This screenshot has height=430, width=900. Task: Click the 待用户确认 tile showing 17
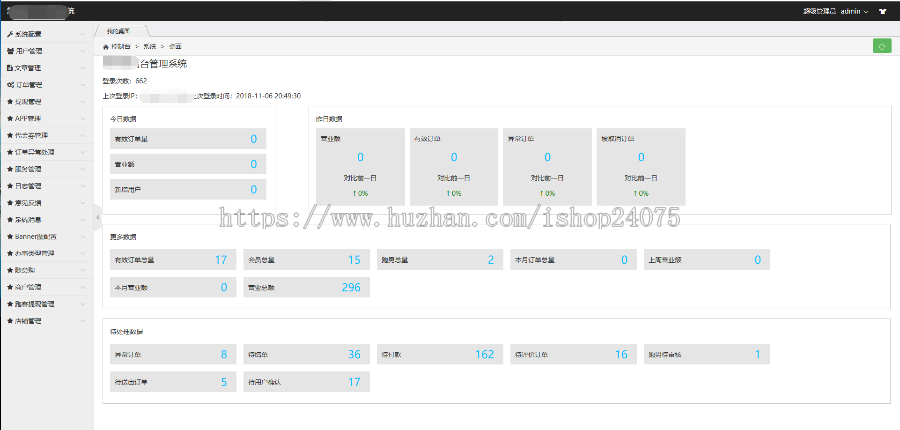tap(307, 382)
